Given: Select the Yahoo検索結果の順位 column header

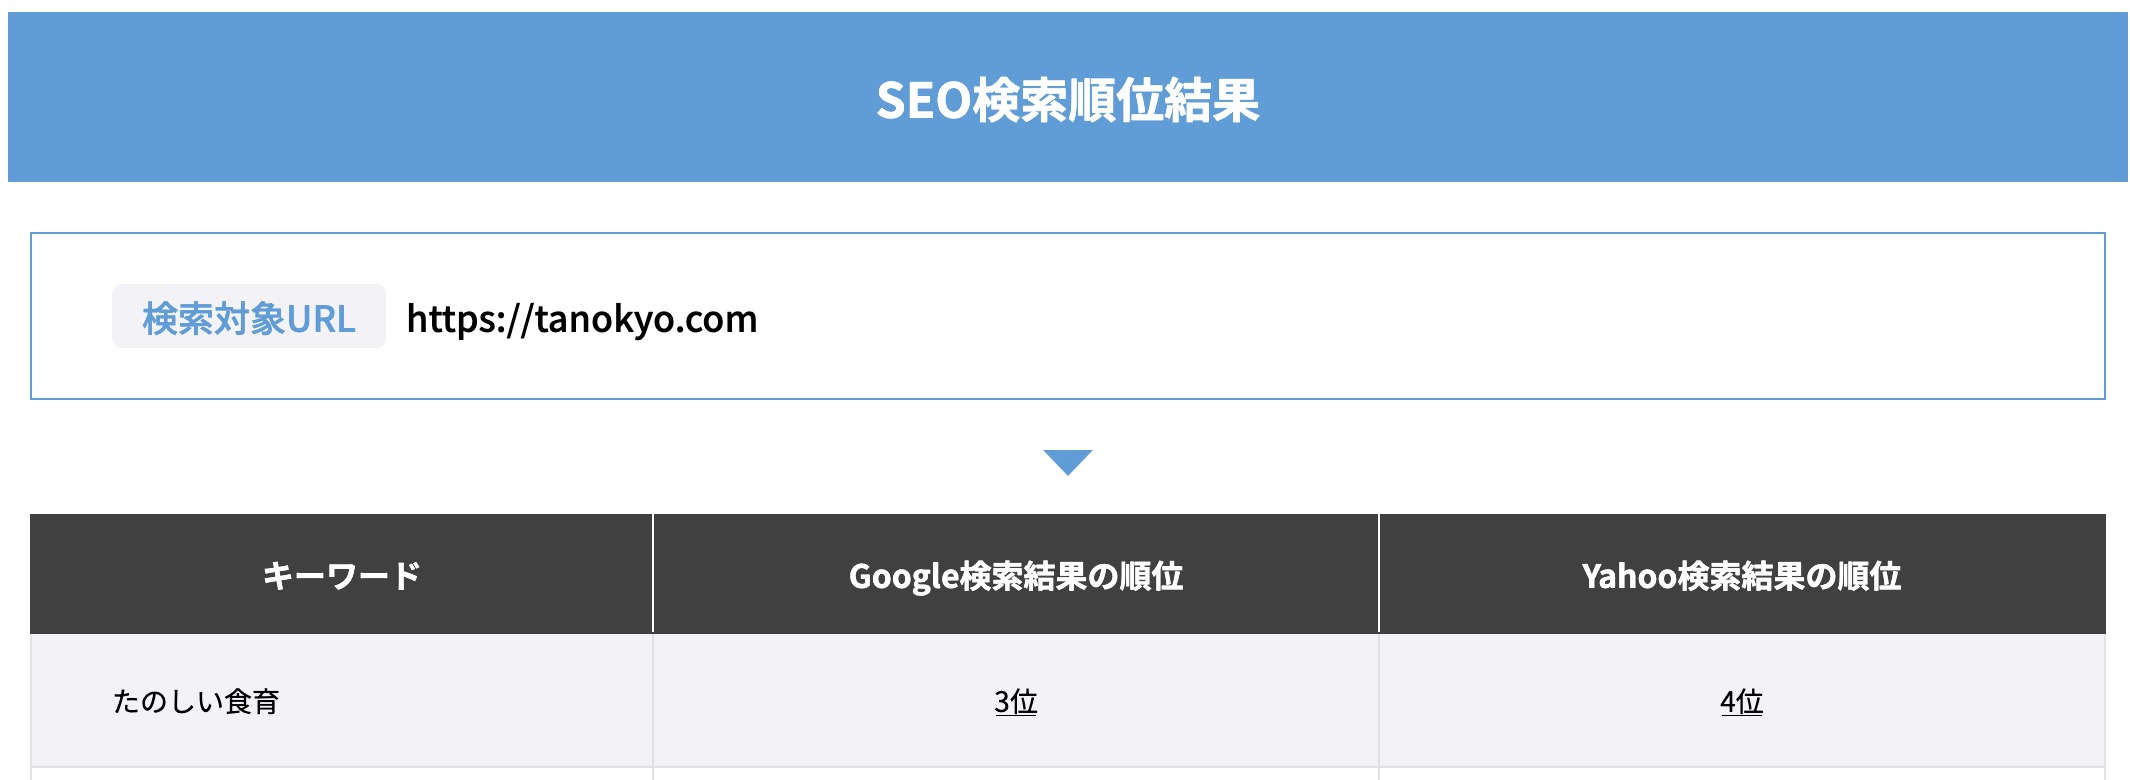Looking at the screenshot, I should click(x=1741, y=575).
